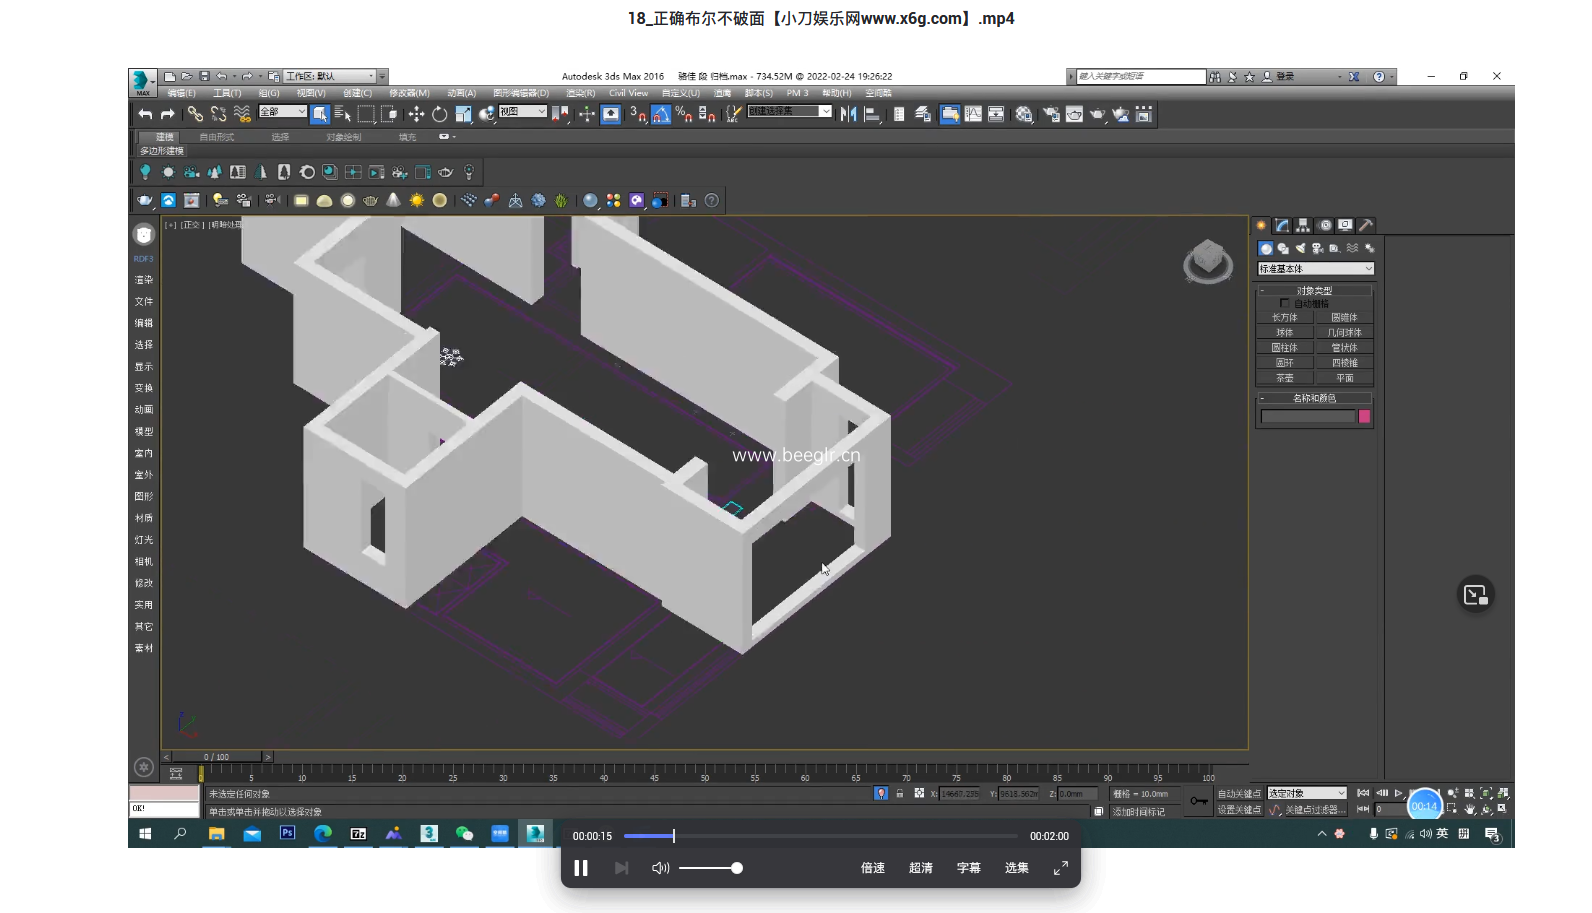Open the 编辑(E) menu
This screenshot has height=913, width=1592.
(181, 93)
